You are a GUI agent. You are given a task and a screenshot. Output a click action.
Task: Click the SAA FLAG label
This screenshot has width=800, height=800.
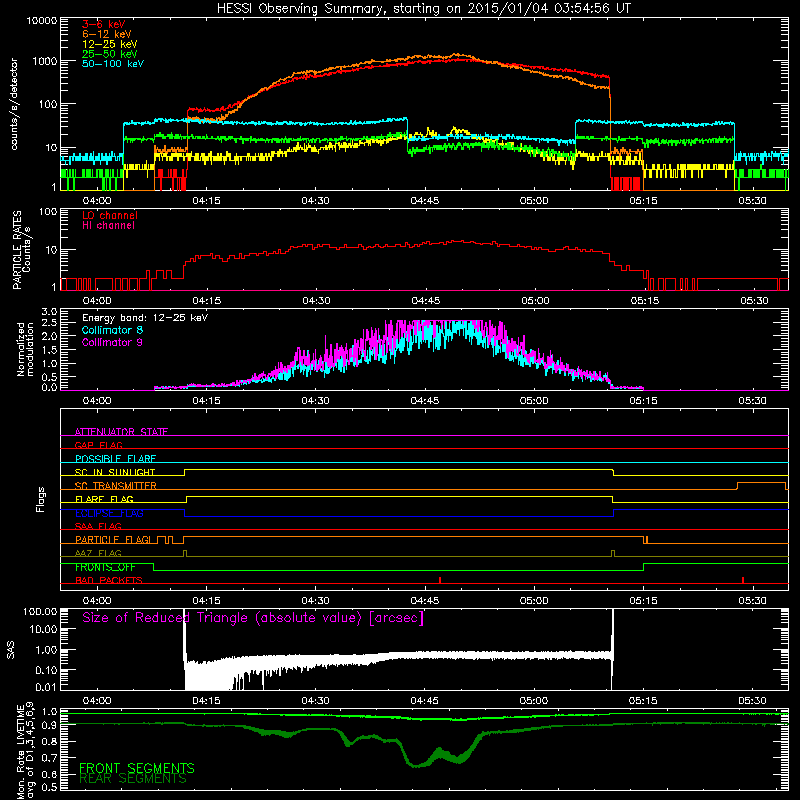tap(98, 526)
